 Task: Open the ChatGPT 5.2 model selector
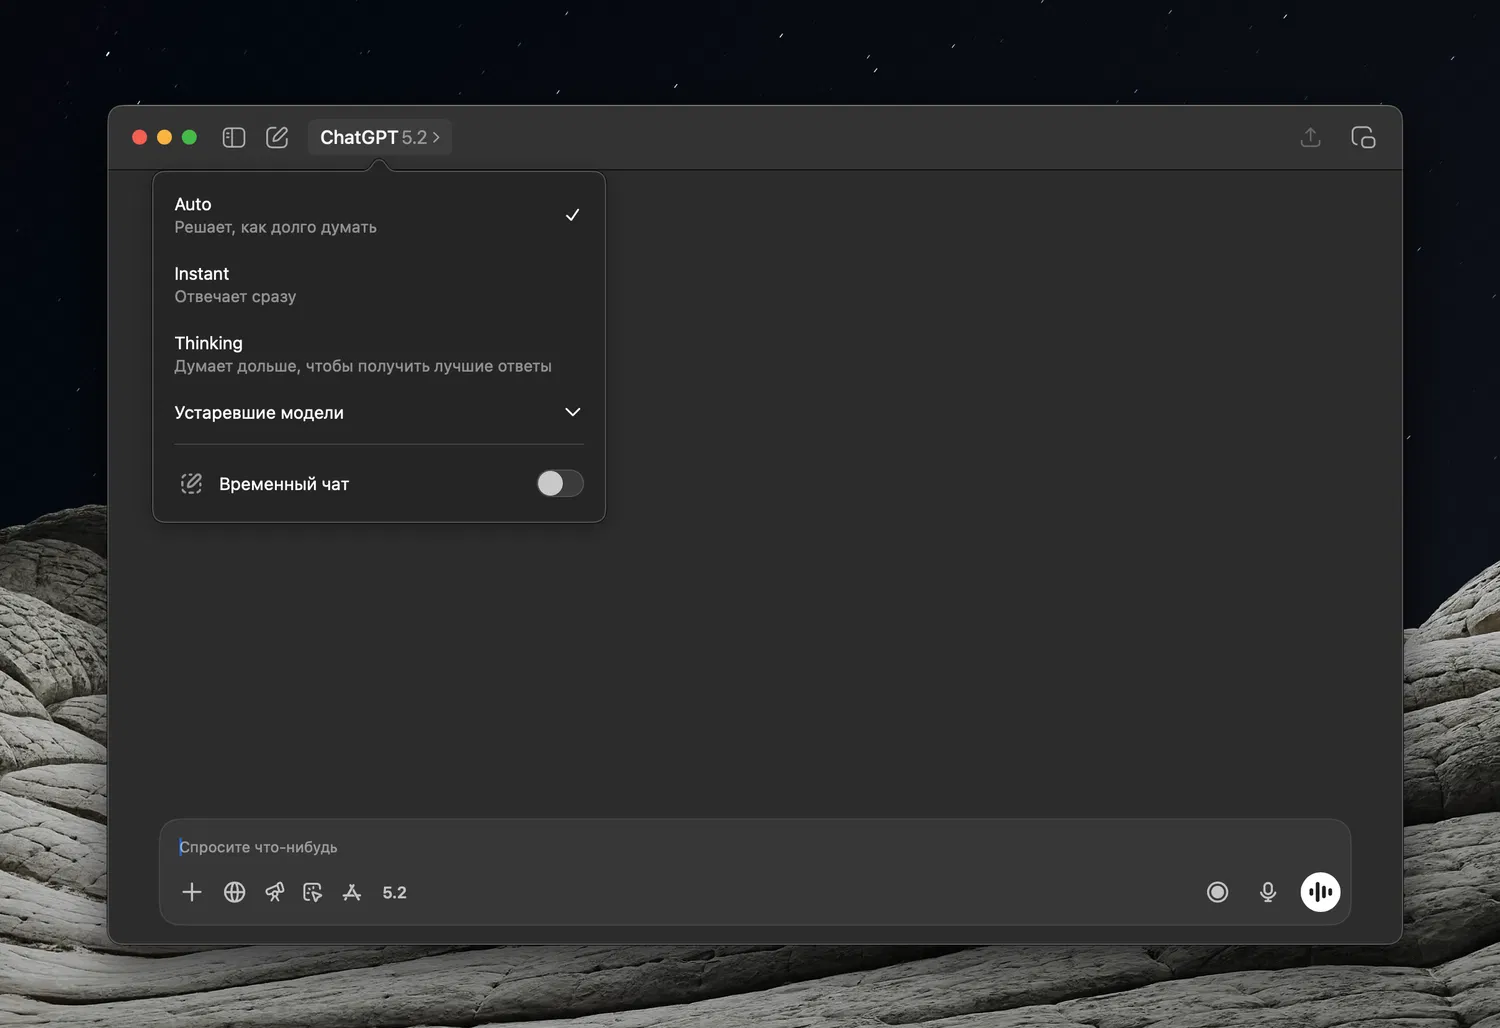tap(380, 137)
